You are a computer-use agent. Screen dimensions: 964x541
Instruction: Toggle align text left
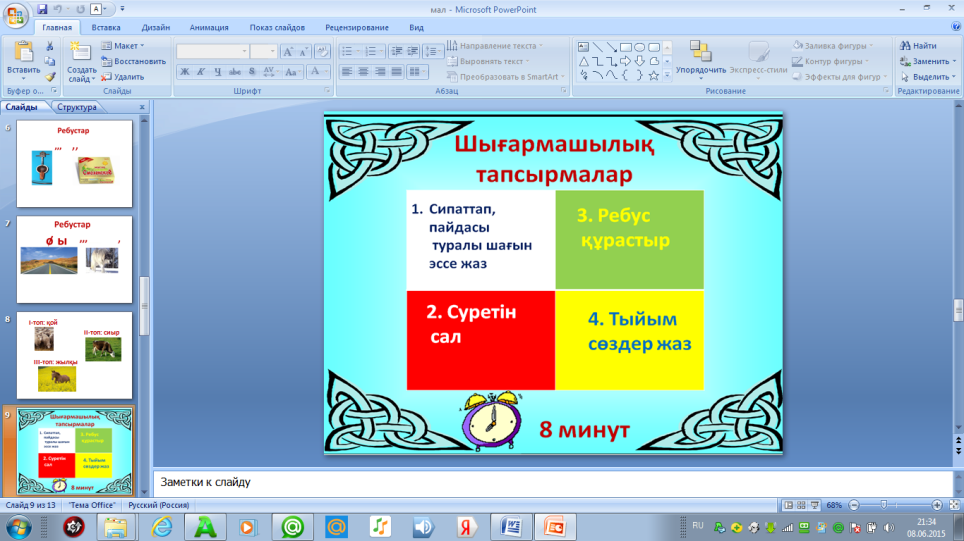(347, 72)
